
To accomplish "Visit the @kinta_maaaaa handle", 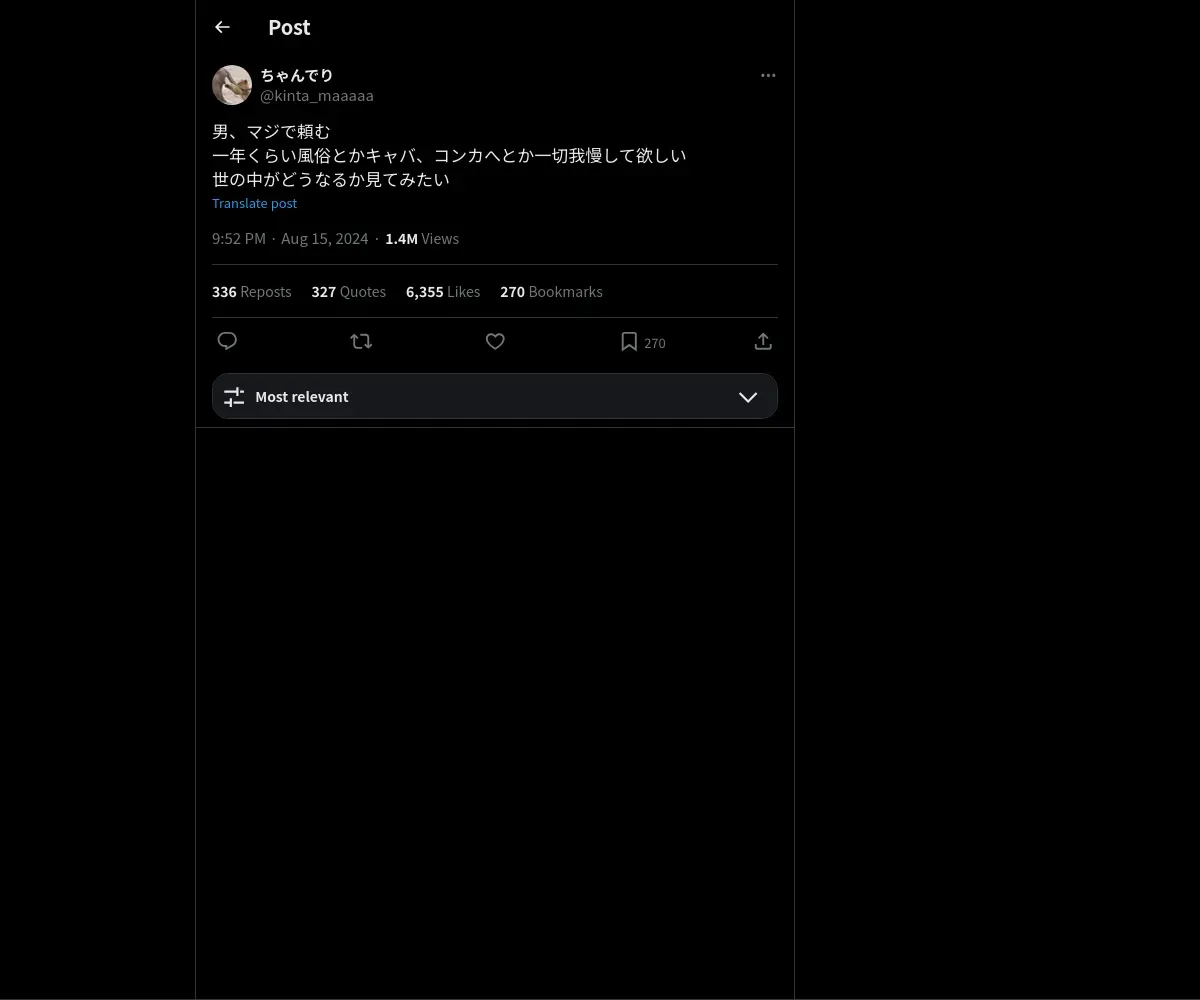I will (x=317, y=96).
